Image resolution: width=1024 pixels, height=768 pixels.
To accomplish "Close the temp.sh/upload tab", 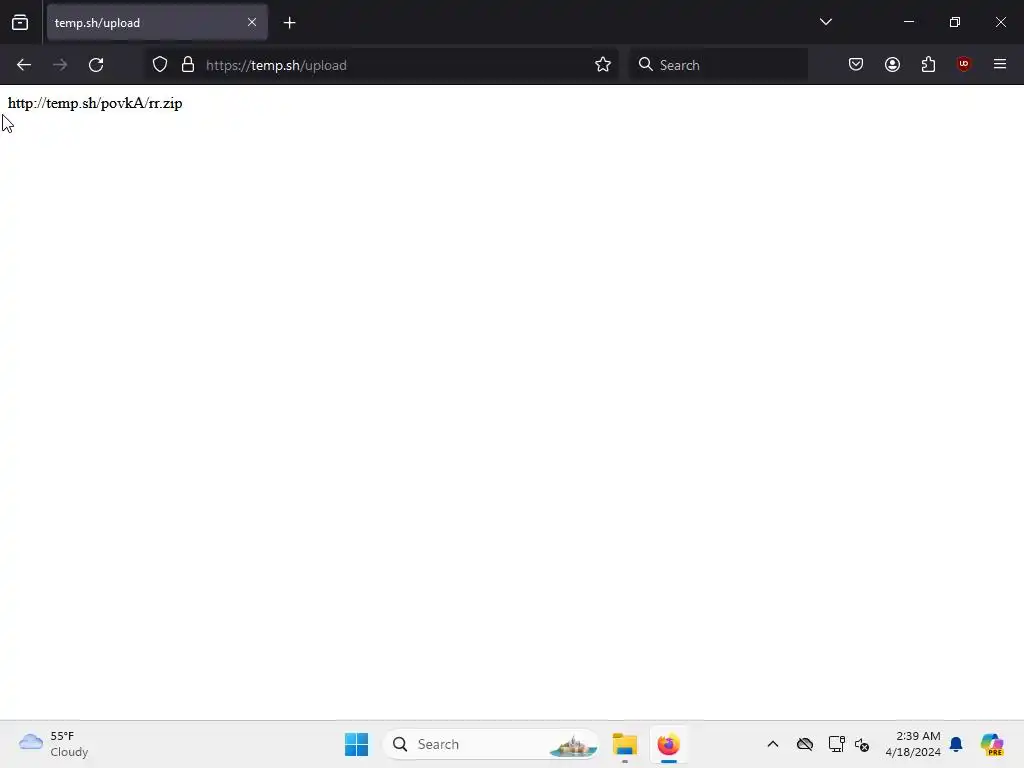I will click(252, 22).
